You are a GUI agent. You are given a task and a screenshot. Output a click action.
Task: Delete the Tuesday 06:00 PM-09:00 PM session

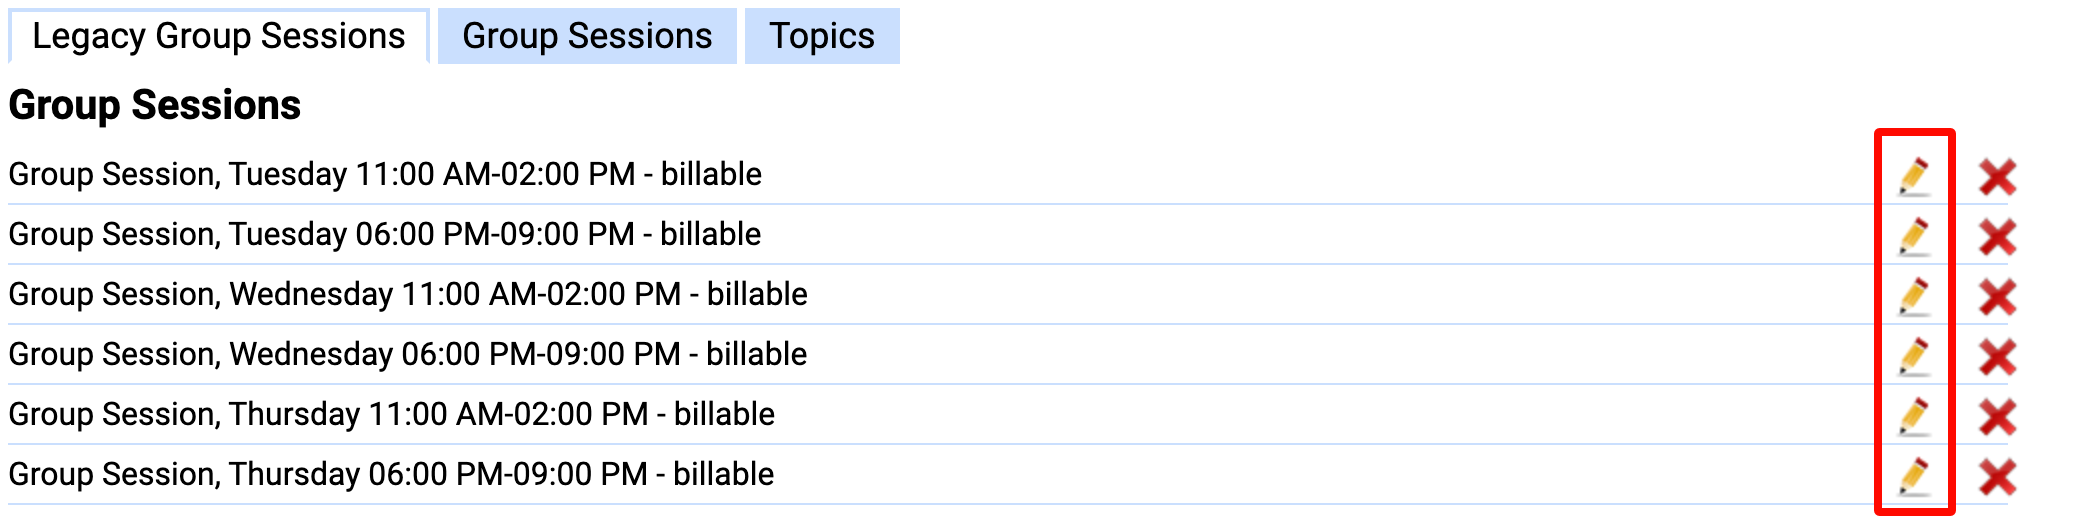(1997, 237)
